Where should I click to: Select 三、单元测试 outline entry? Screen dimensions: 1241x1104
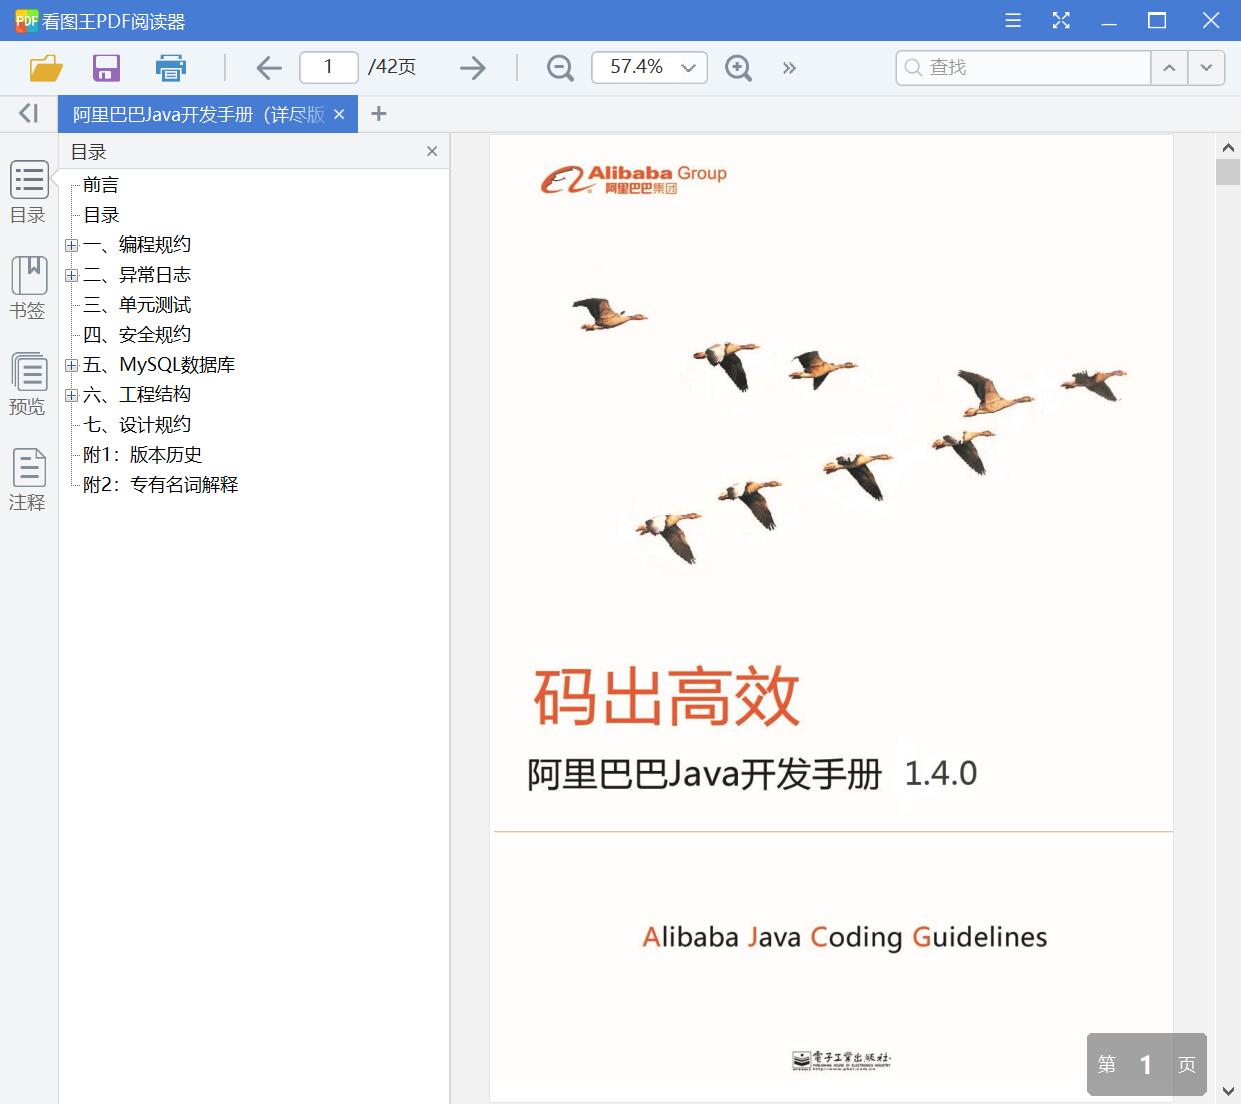[137, 305]
